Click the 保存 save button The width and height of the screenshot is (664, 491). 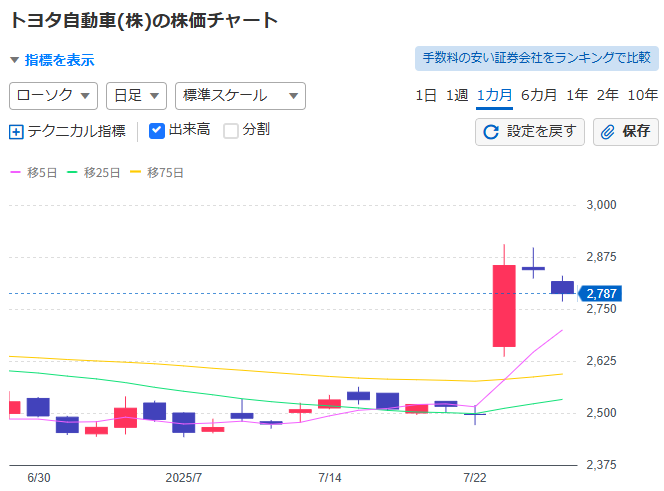click(x=626, y=132)
